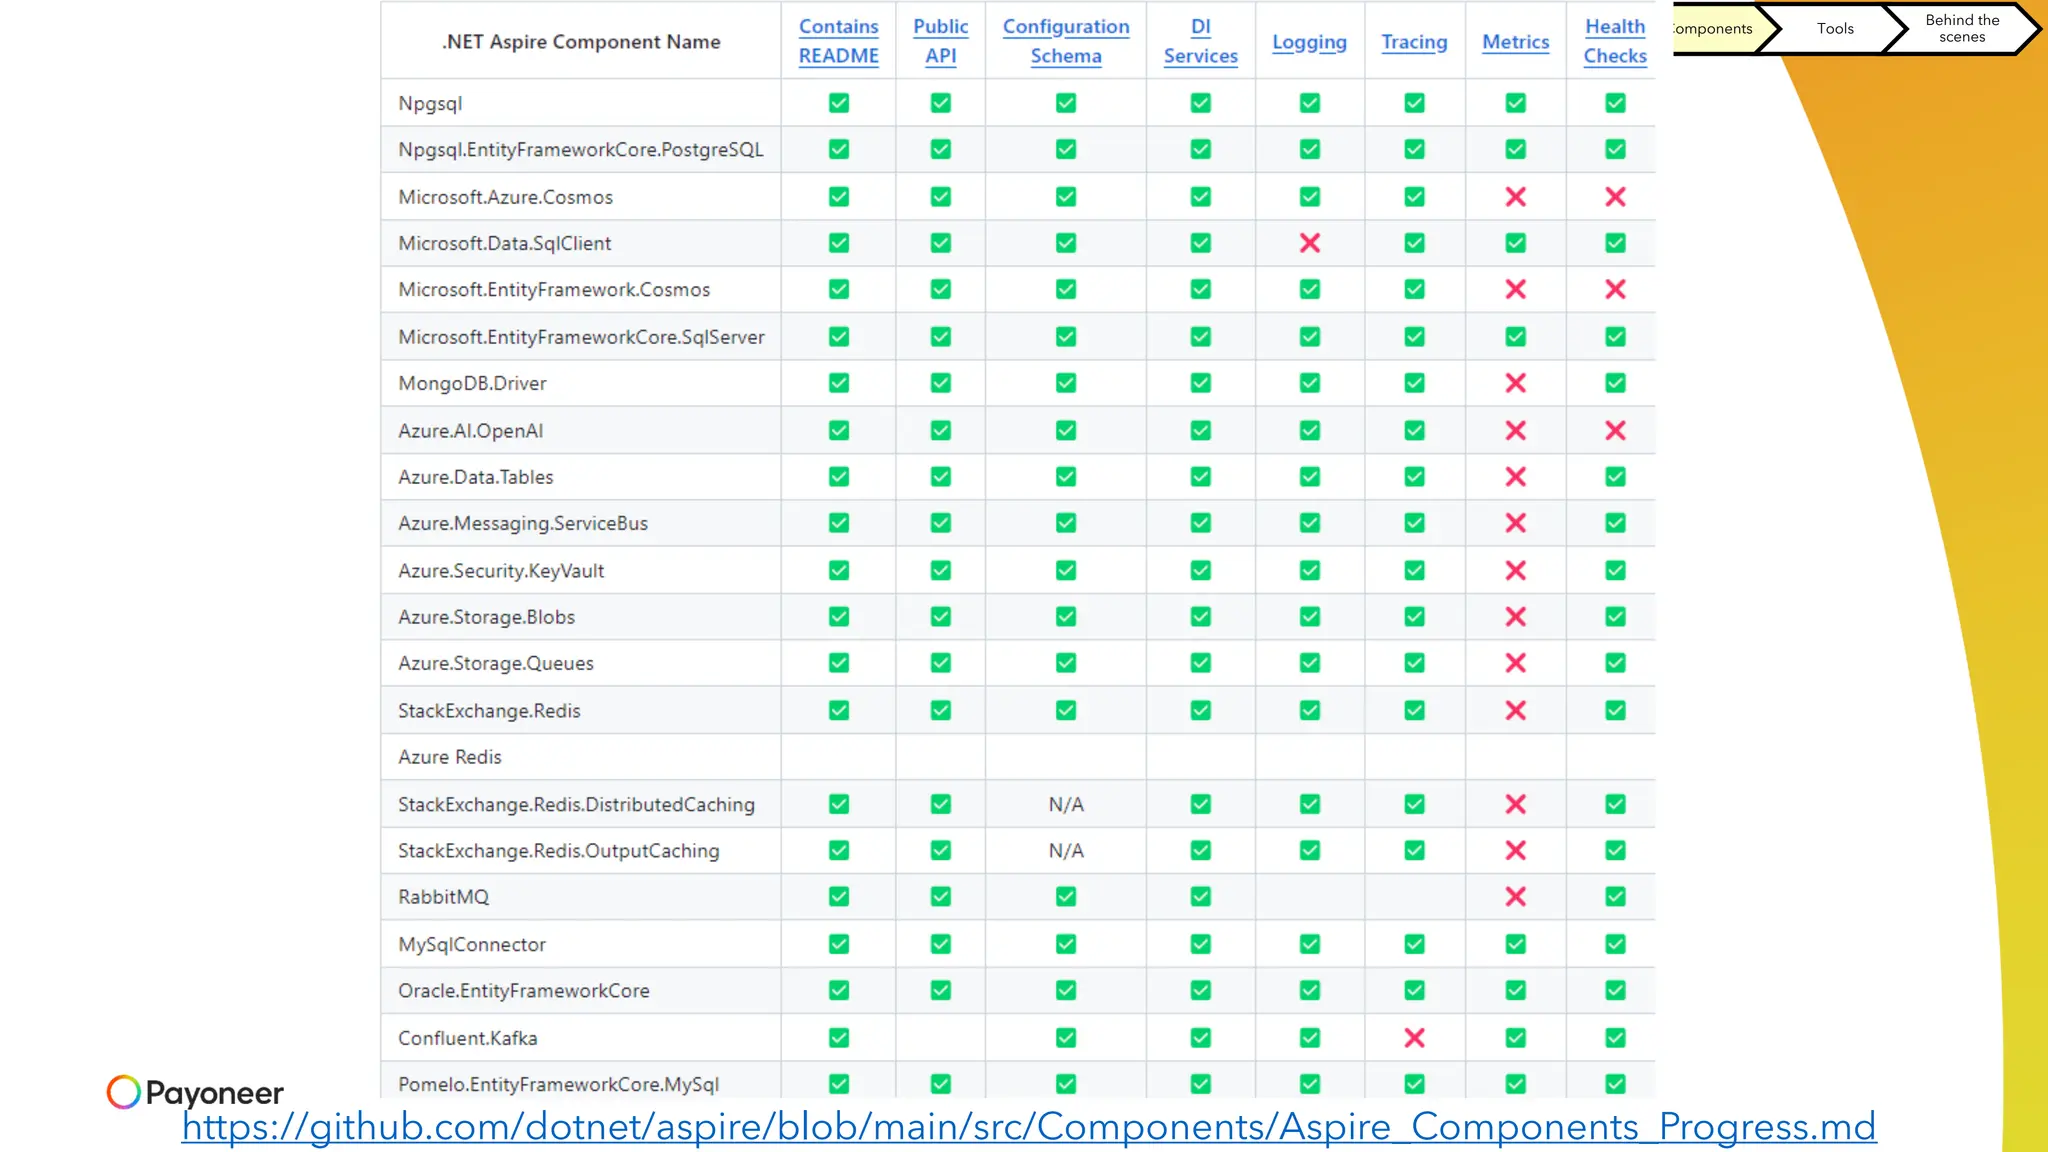The height and width of the screenshot is (1152, 2048).
Task: Click Metrics red cross for Microsoft.EntityFramework.Cosmos
Action: tap(1515, 289)
